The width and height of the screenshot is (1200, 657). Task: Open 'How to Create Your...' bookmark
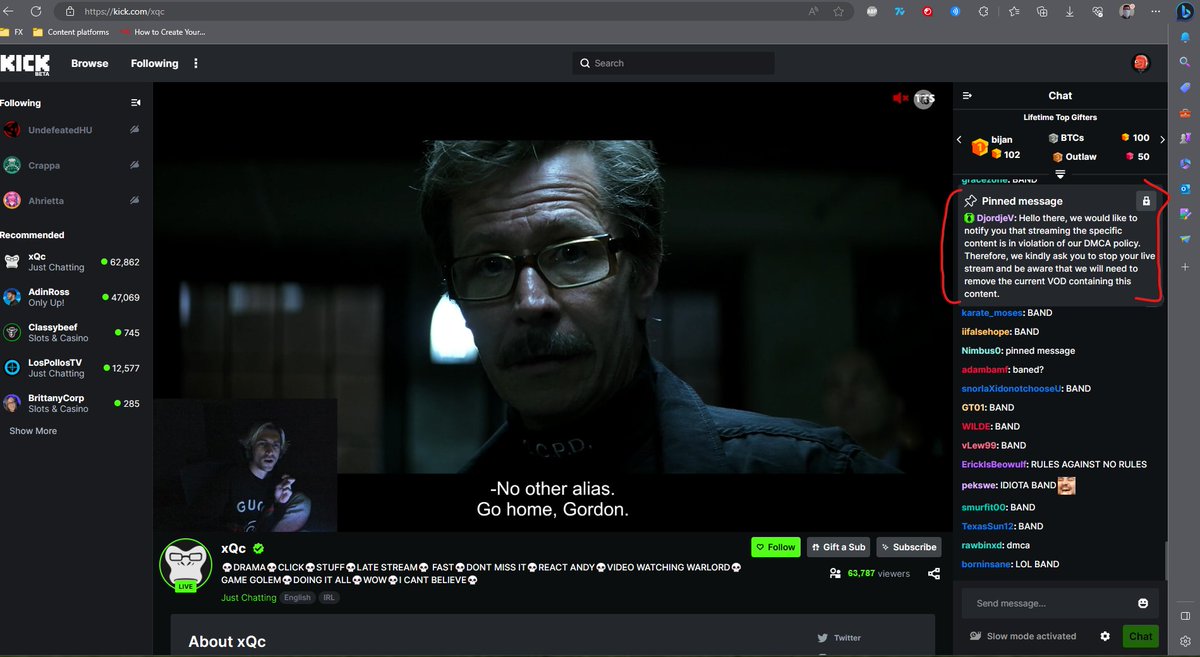point(163,32)
